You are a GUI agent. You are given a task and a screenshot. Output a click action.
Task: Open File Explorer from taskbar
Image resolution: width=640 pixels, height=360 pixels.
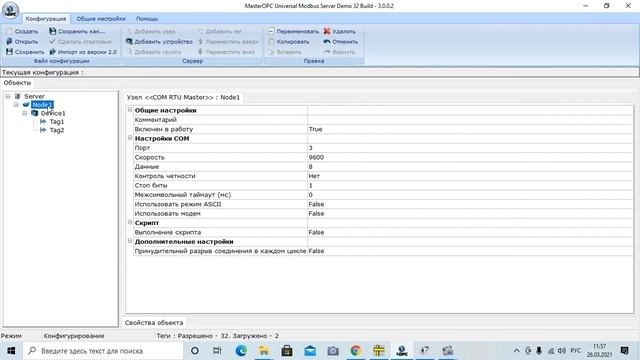click(x=264, y=351)
